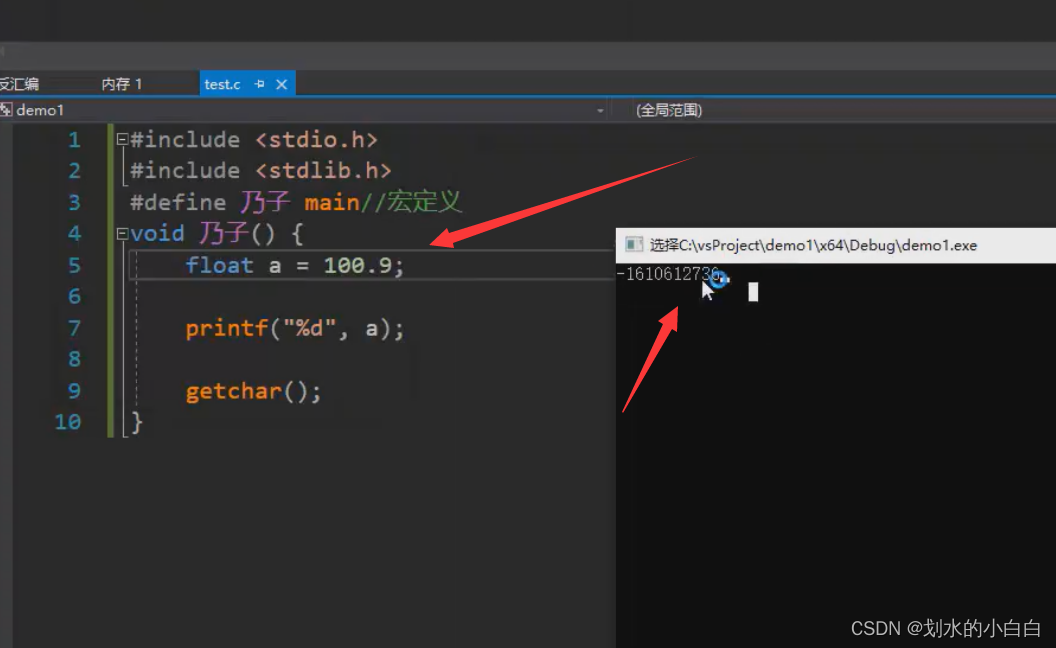1056x648 pixels.
Task: Click the demo1 project icon
Action: 6,110
